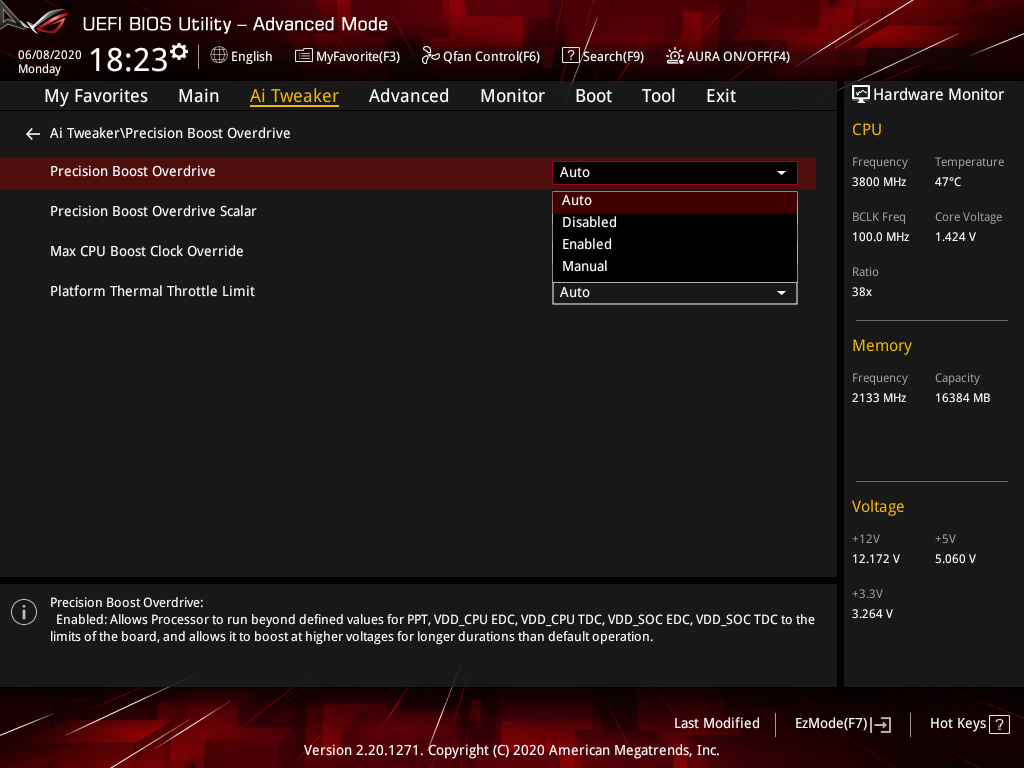Viewport: 1024px width, 768px height.
Task: Click the info icon in help panel
Action: coord(24,612)
